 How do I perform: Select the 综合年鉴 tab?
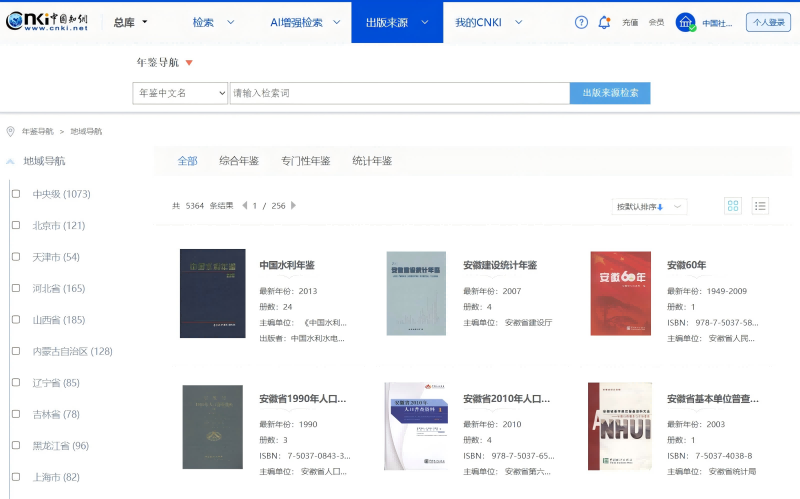(239, 161)
